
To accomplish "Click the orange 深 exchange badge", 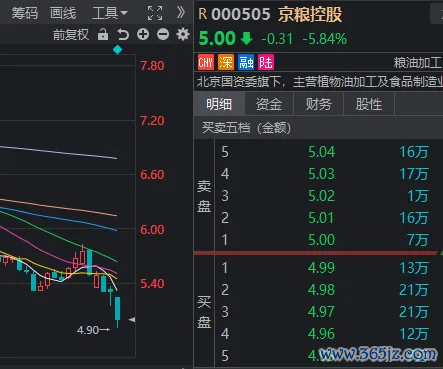I will pyautogui.click(x=226, y=62).
